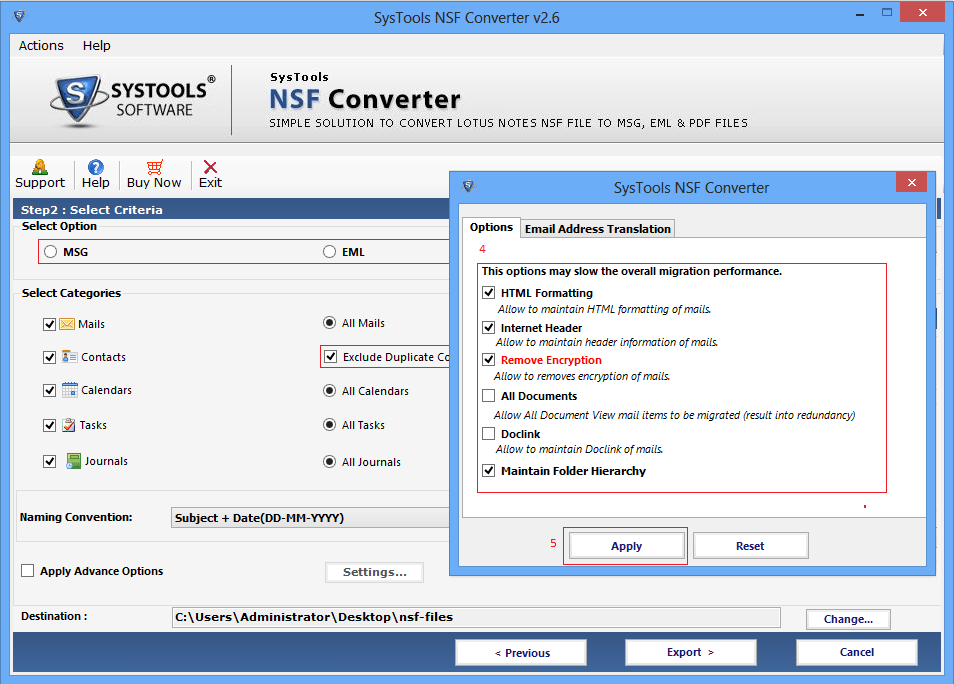Viewport: 954px width, 684px height.
Task: Click the Export button
Action: point(691,652)
